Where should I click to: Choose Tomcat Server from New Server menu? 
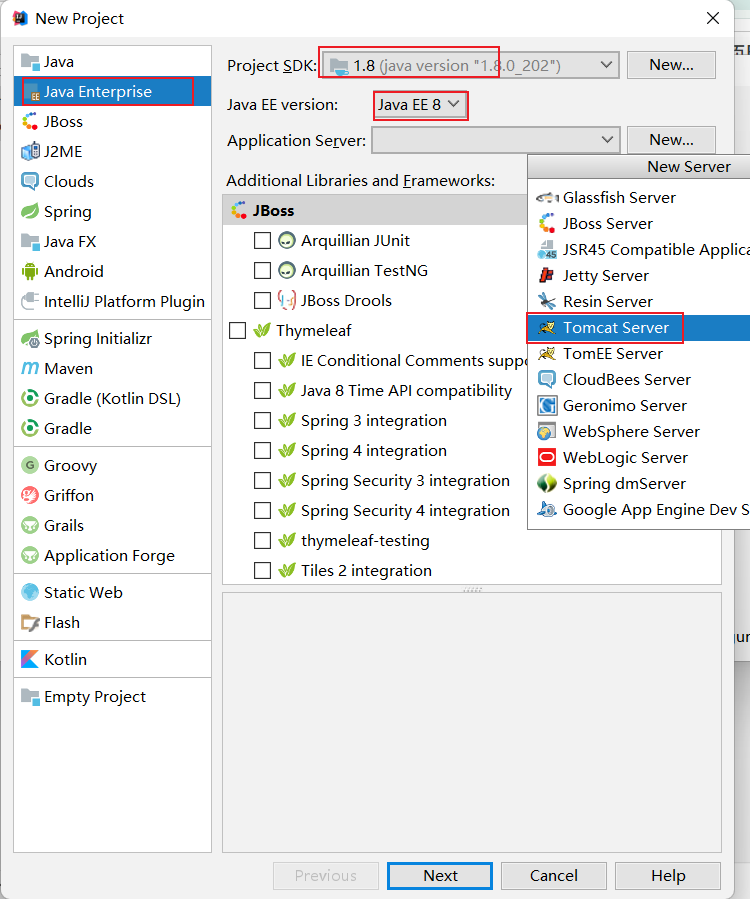point(638,328)
